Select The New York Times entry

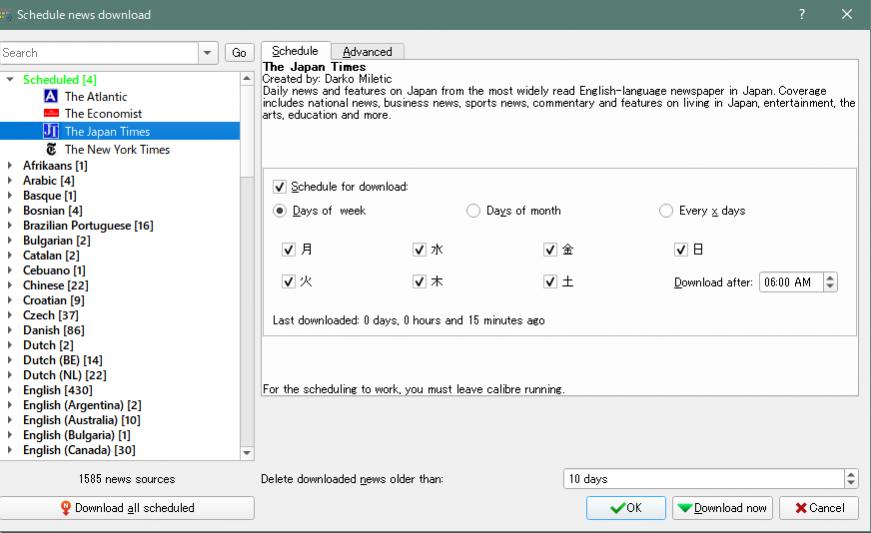point(117,149)
